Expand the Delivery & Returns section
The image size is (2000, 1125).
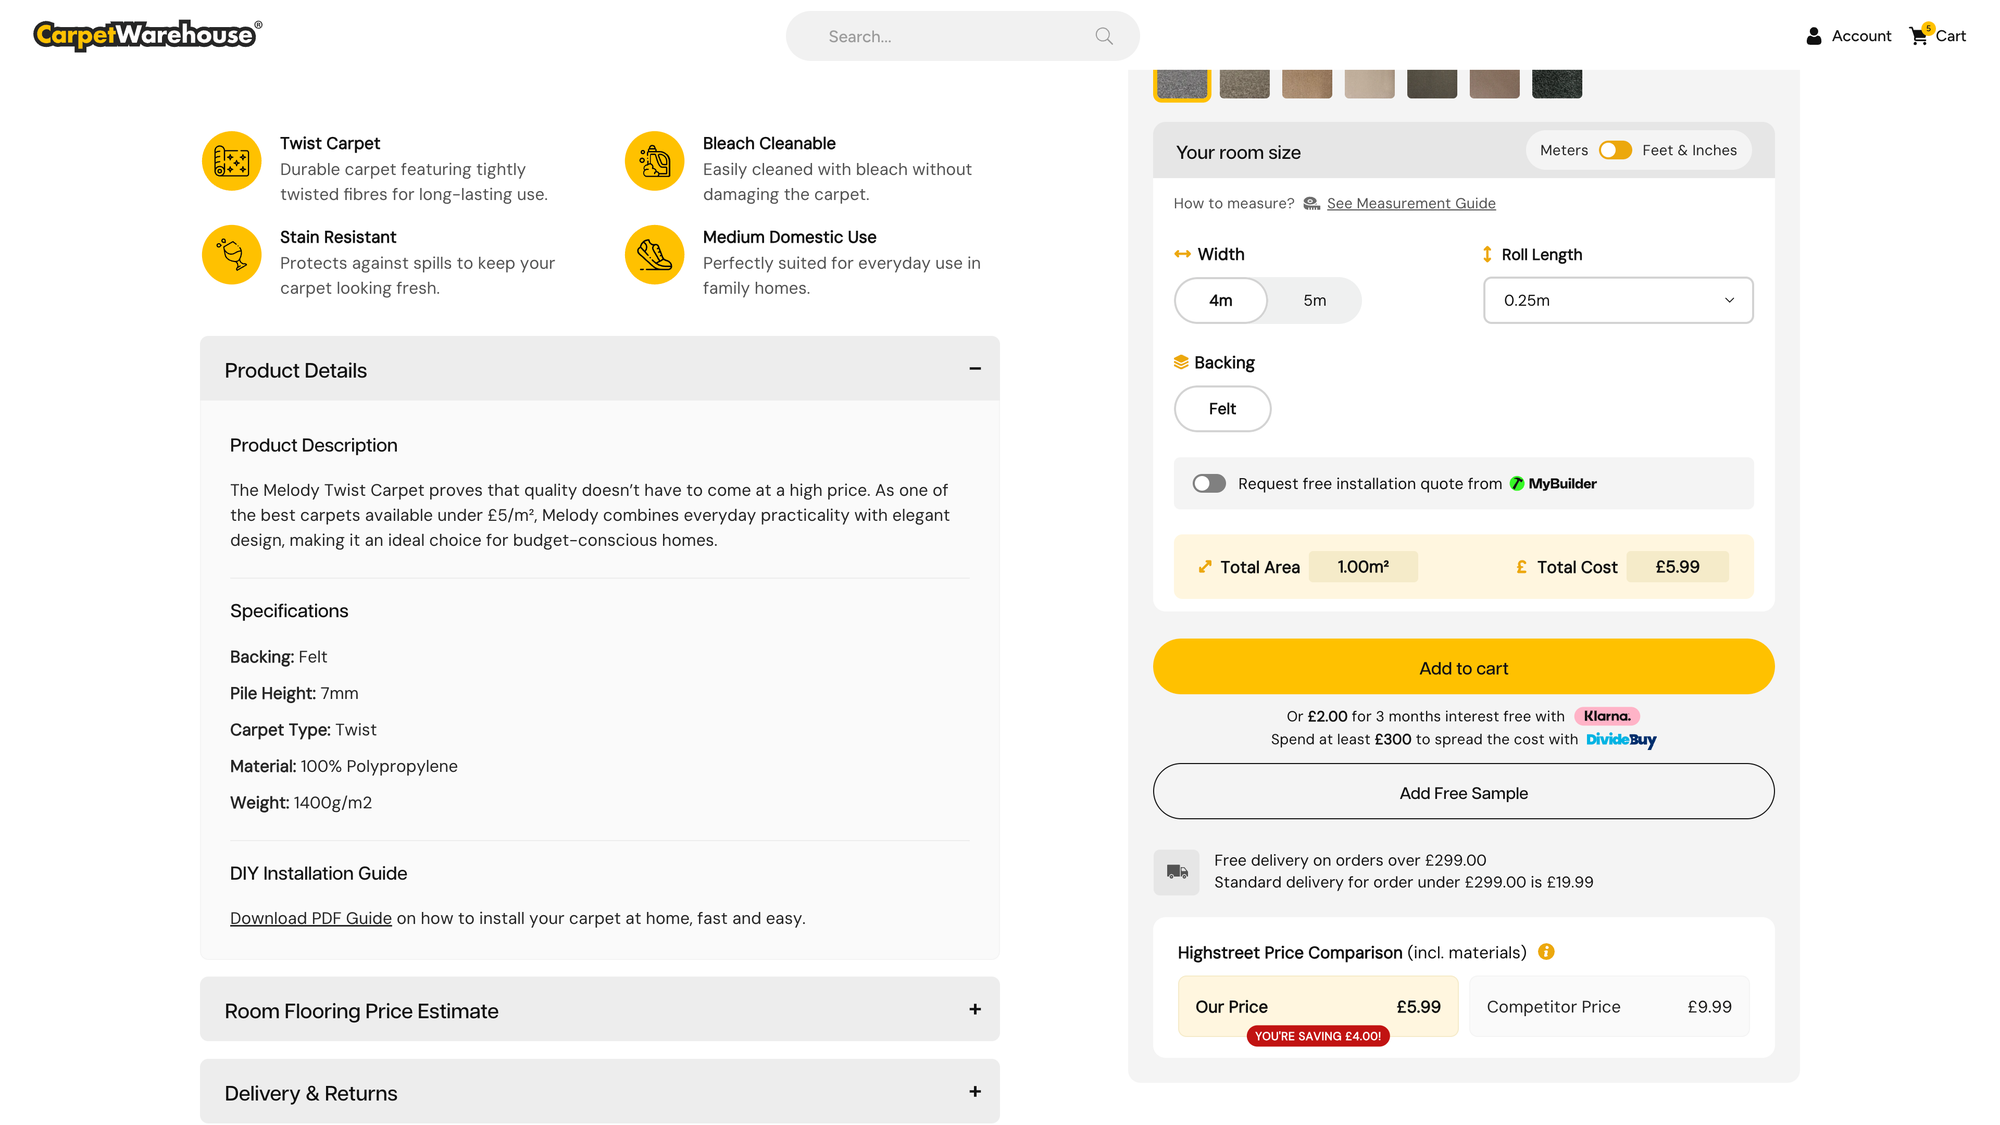tap(599, 1092)
